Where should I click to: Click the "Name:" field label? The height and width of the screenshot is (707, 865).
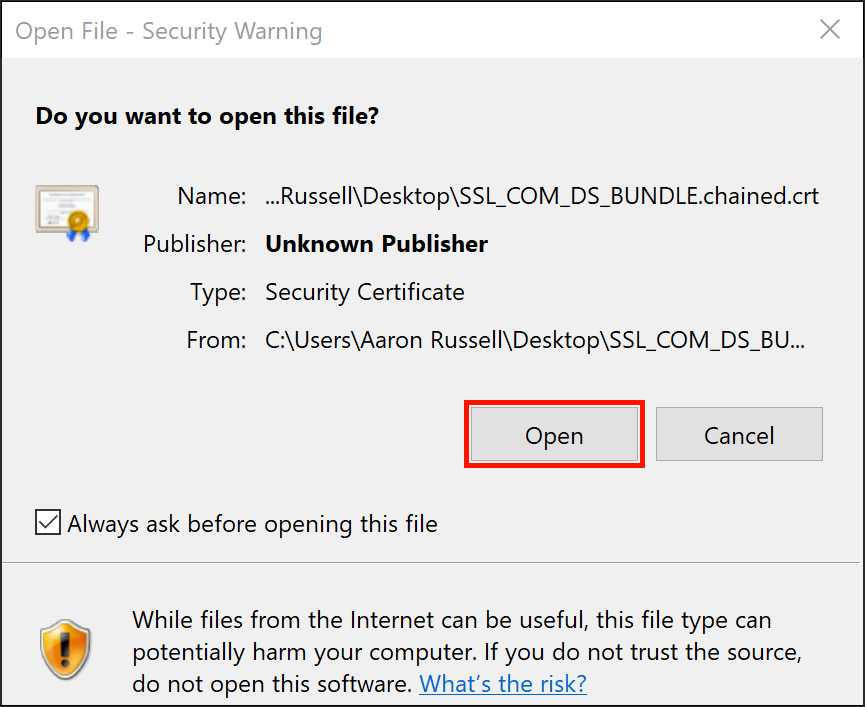212,196
